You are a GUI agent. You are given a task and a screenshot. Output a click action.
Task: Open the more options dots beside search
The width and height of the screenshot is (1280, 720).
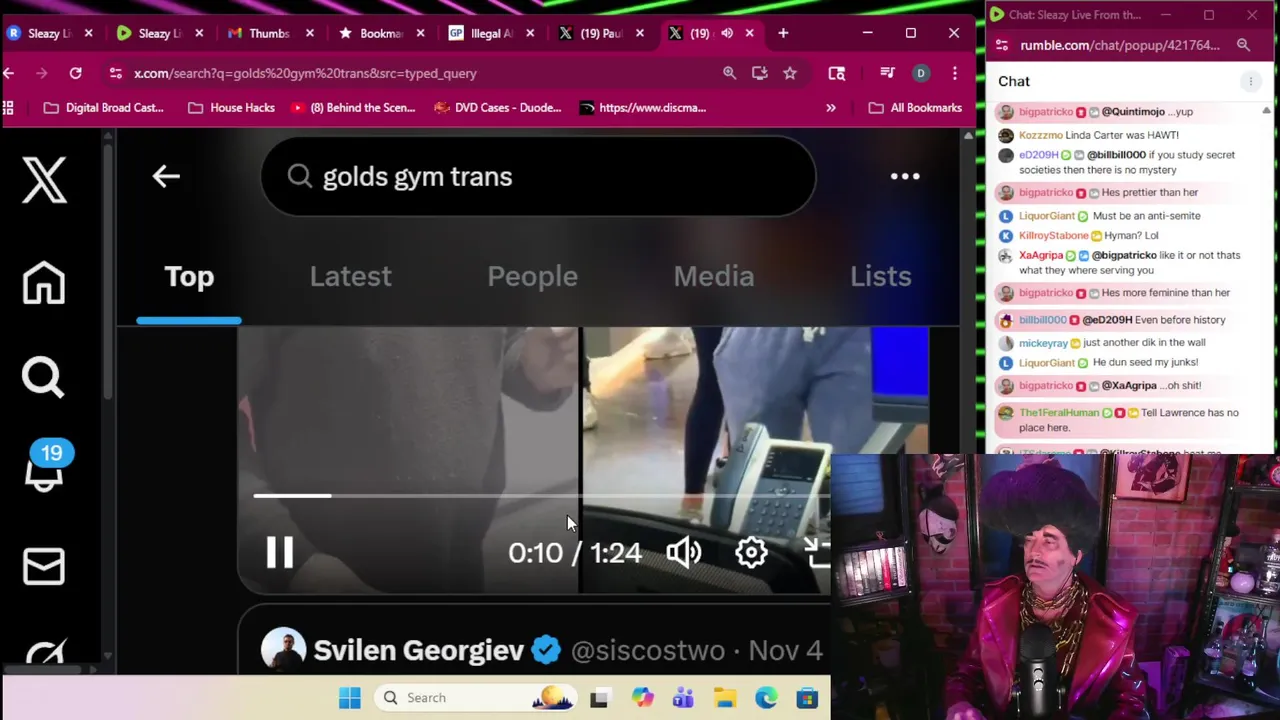coord(905,176)
